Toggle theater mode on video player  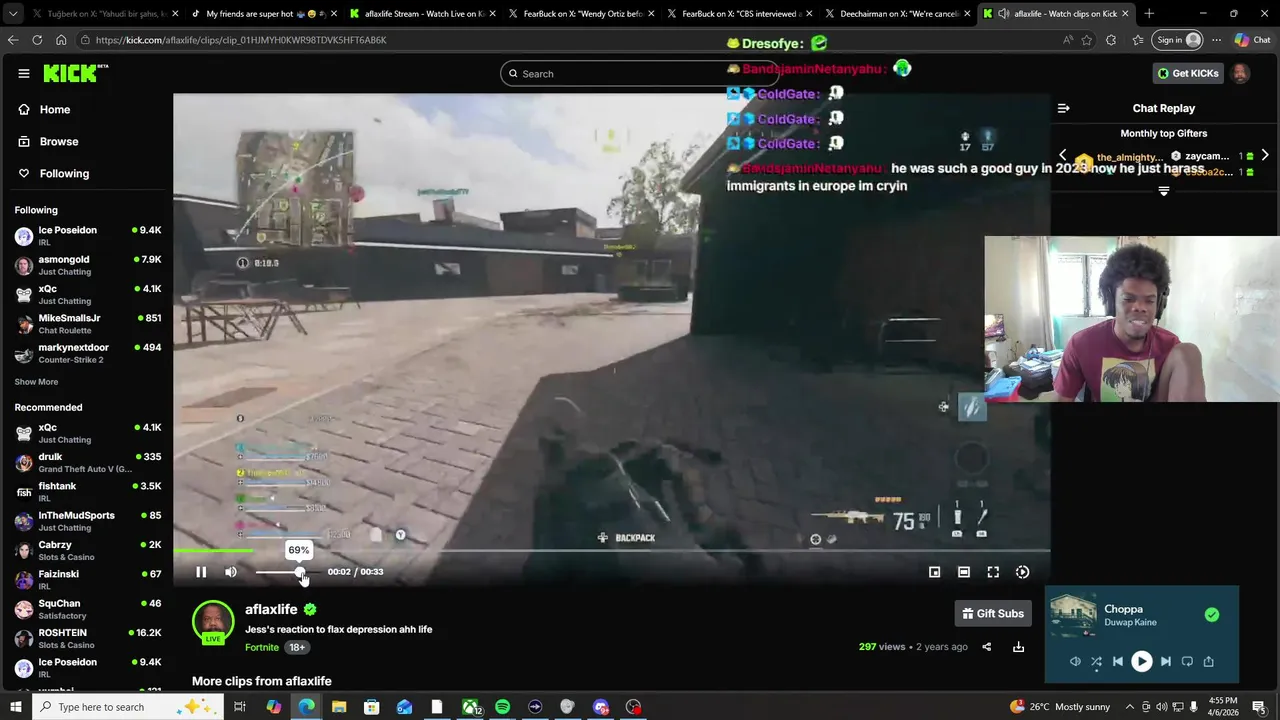click(963, 572)
